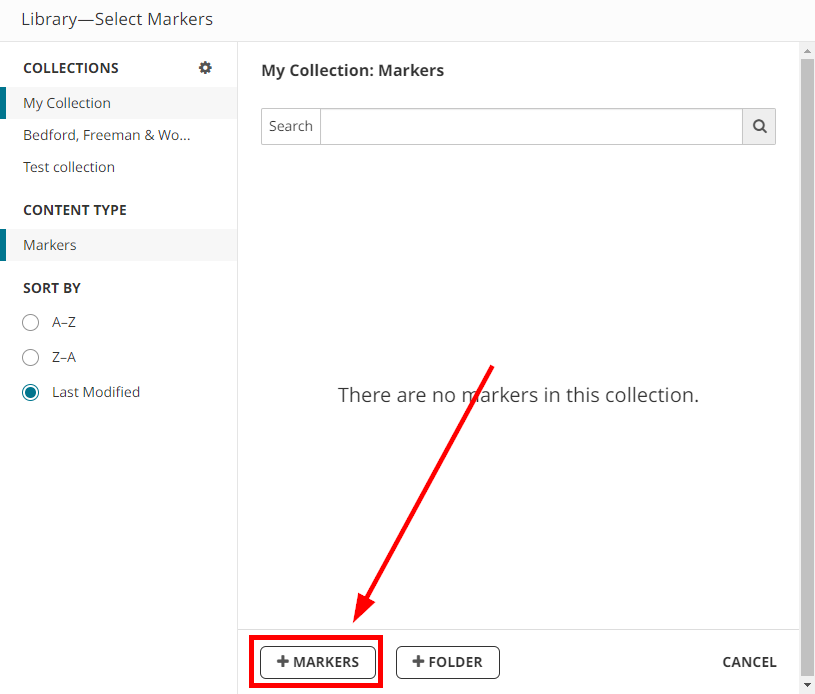This screenshot has height=694, width=815.
Task: Cancel the Select Markers dialog
Action: (x=749, y=662)
